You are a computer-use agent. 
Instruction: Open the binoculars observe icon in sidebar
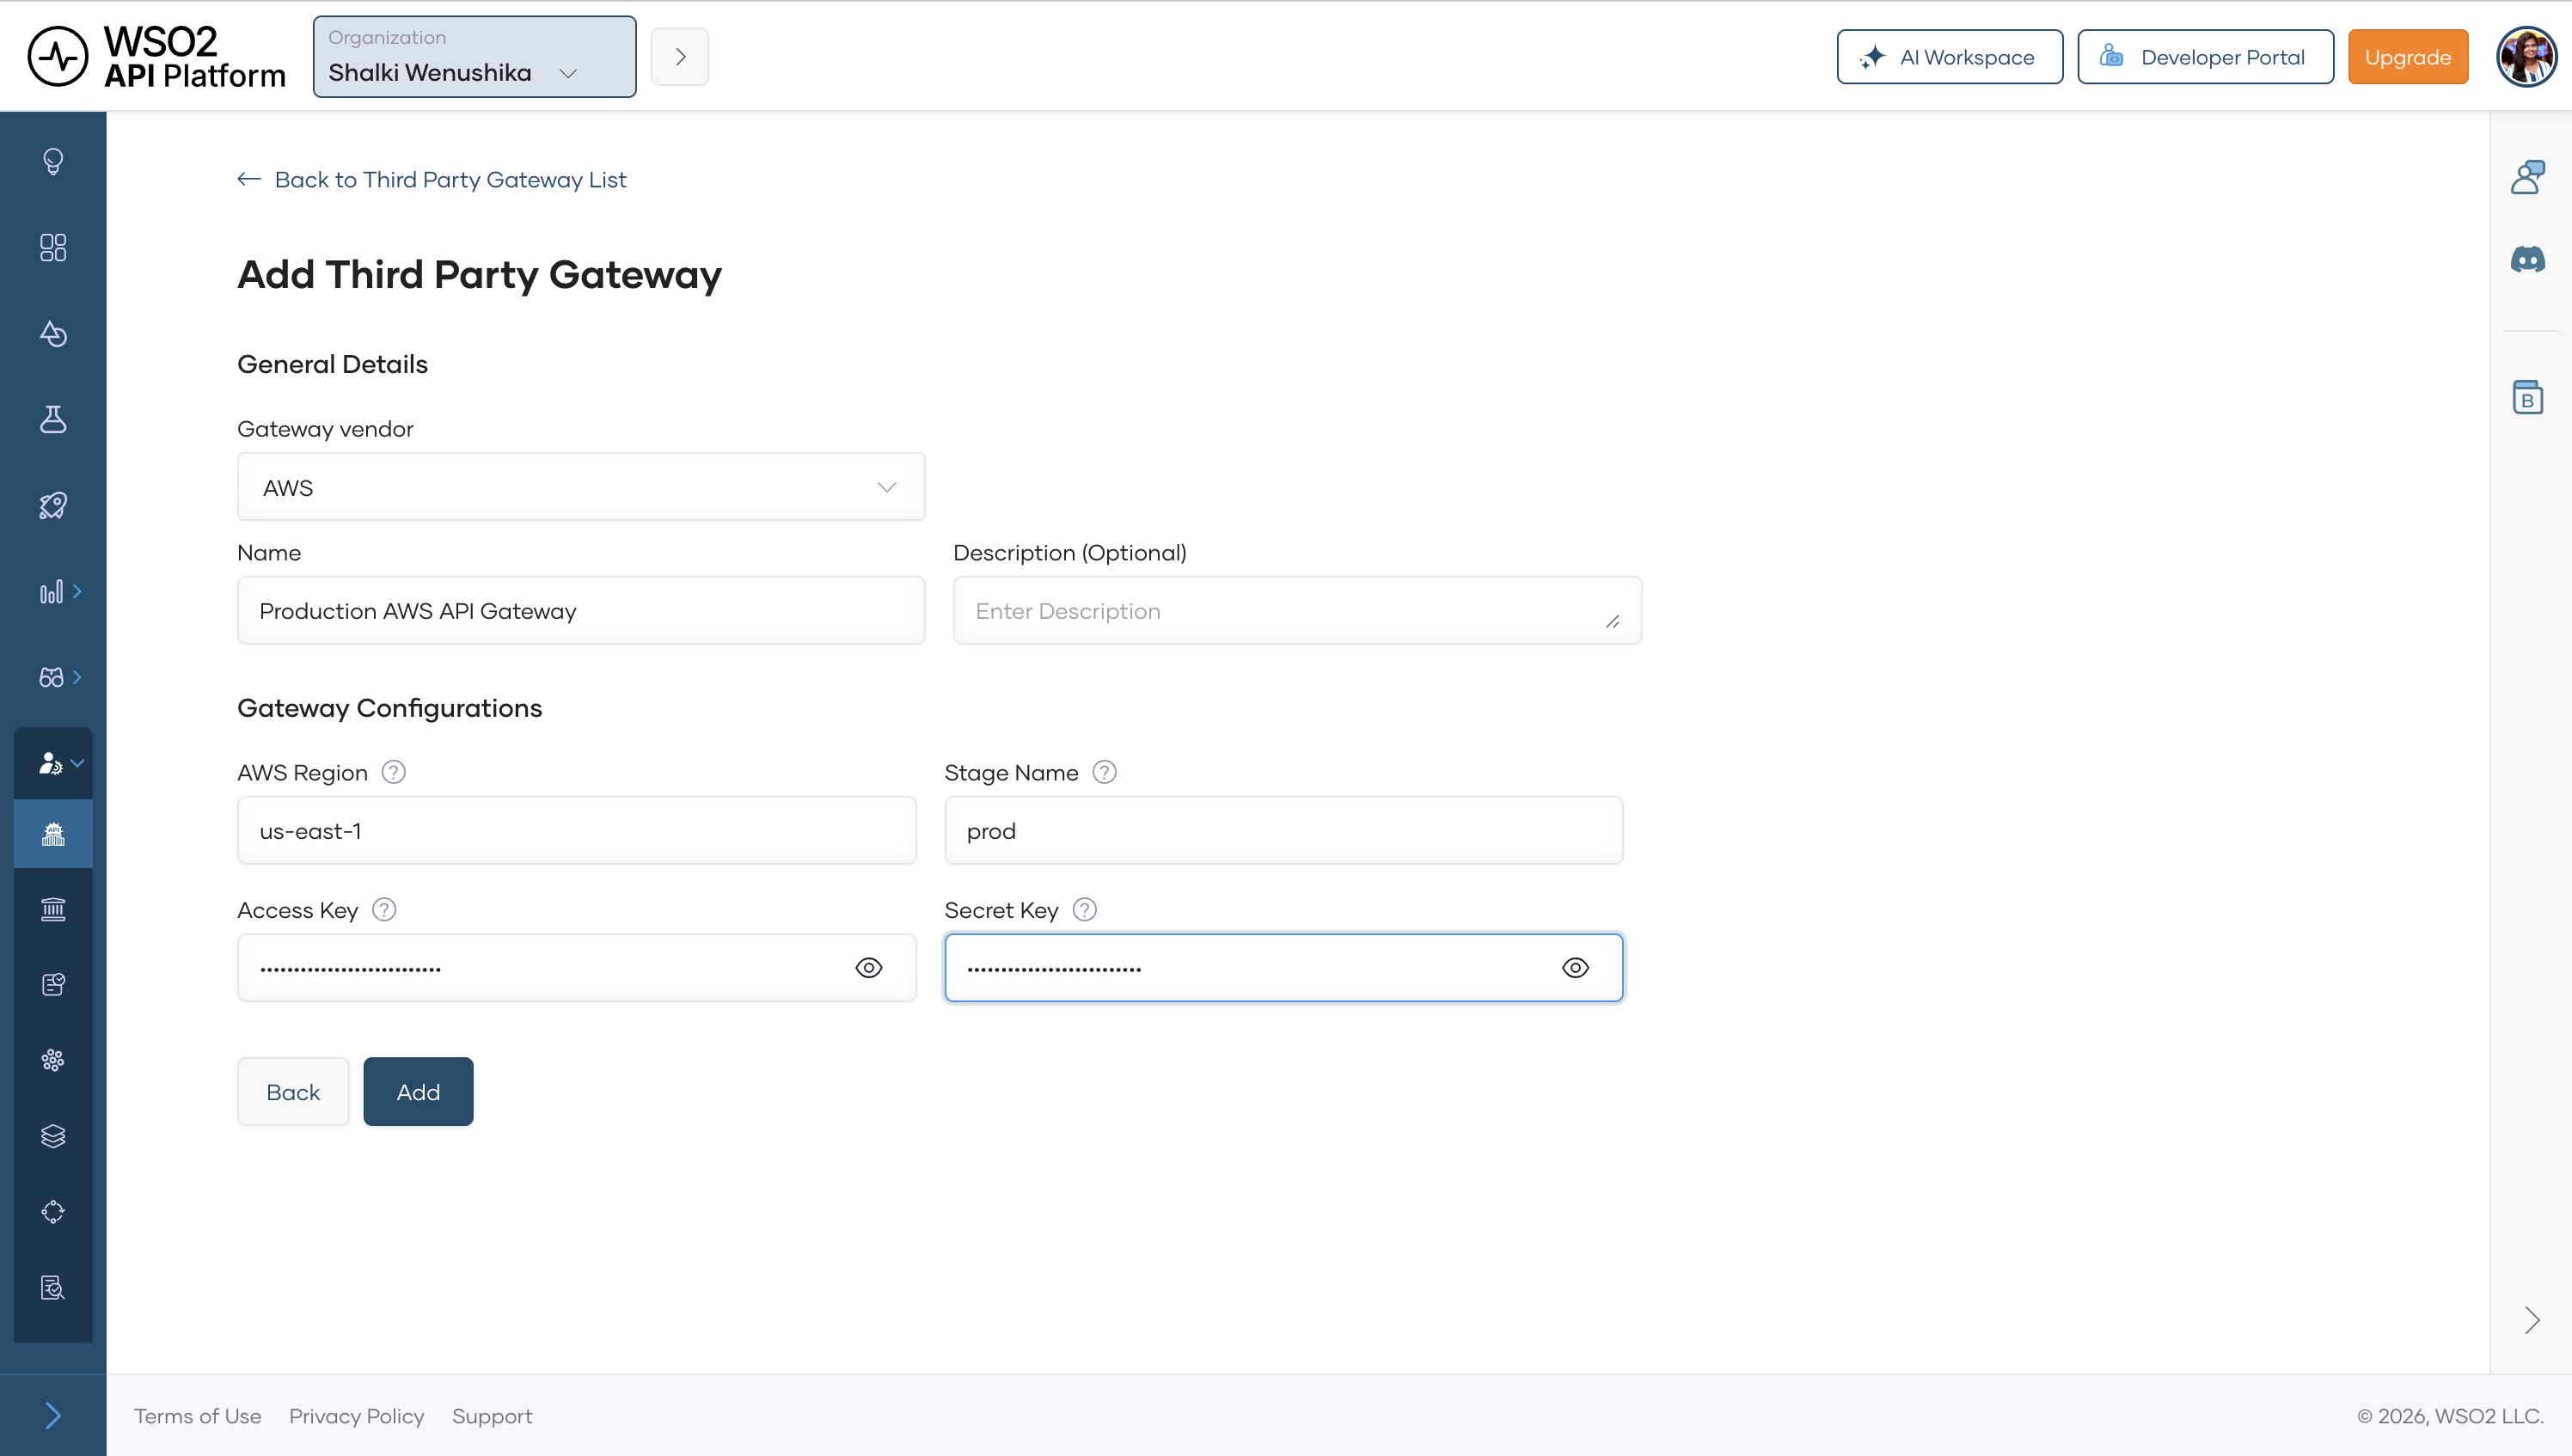click(x=51, y=677)
